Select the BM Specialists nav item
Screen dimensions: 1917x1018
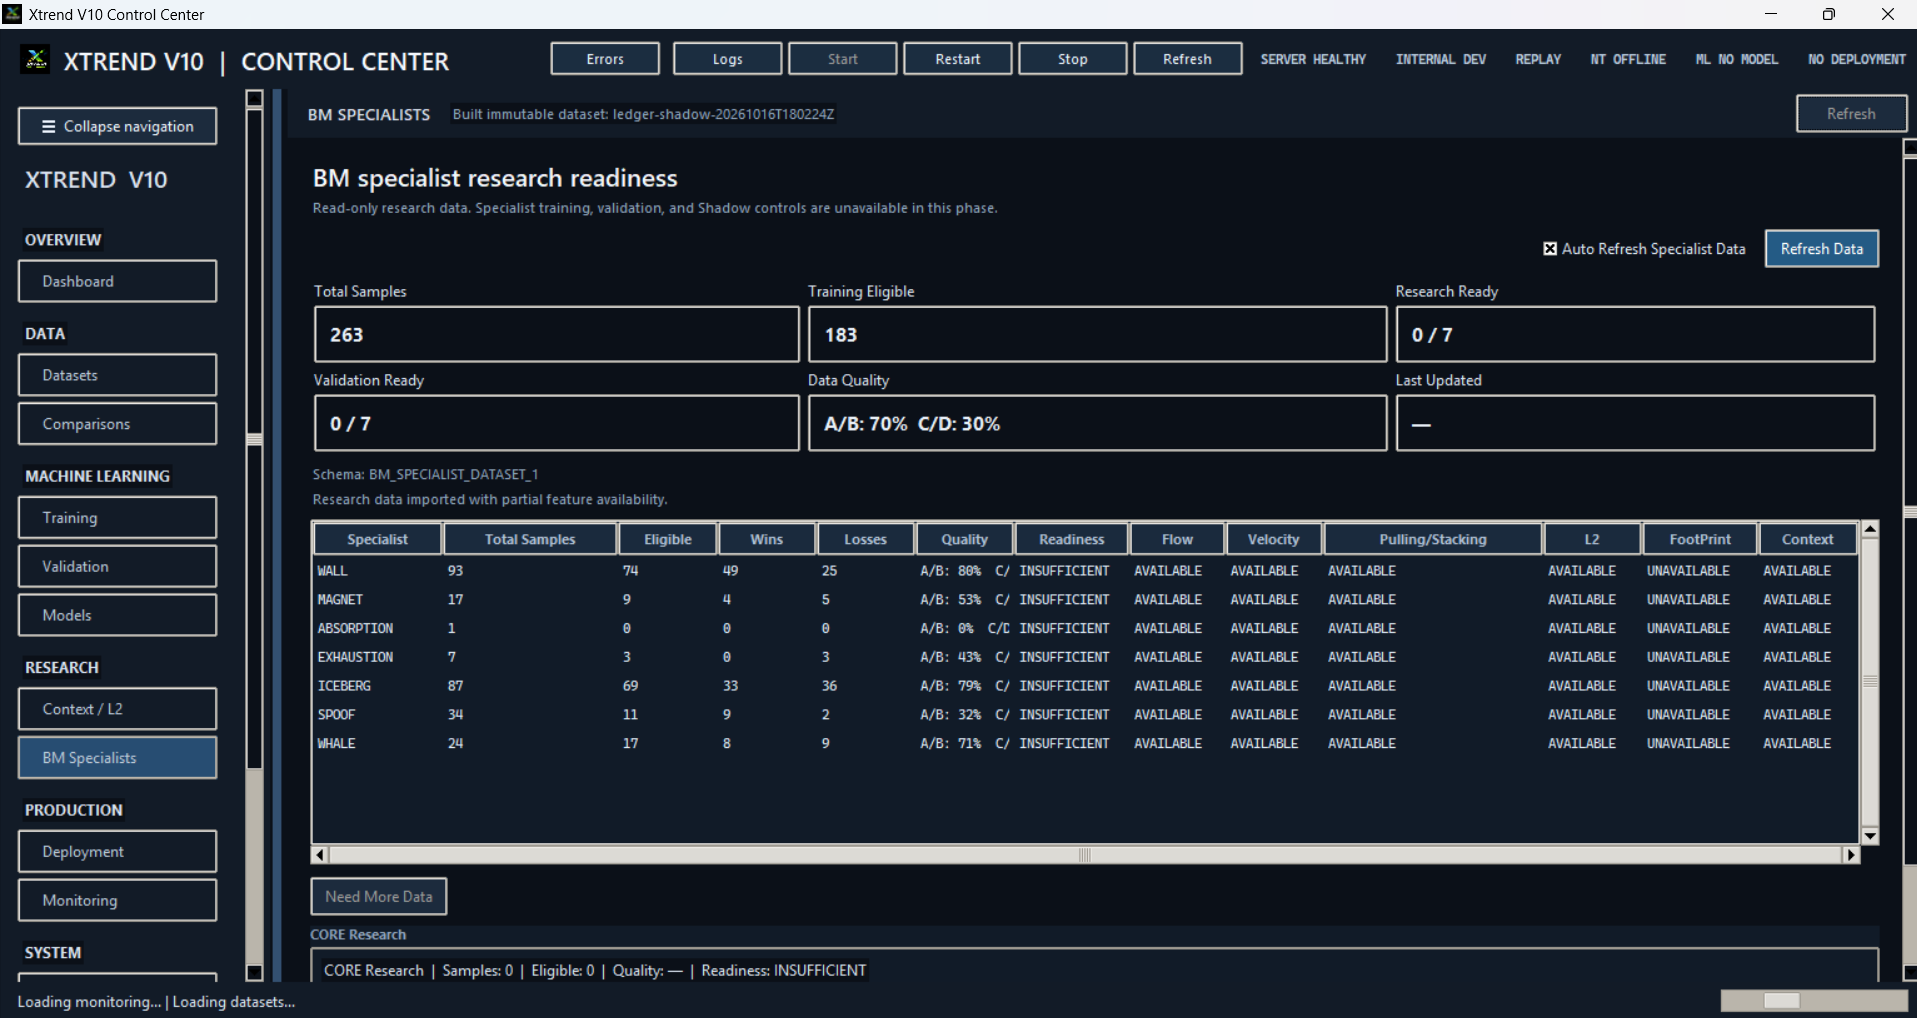[x=117, y=758]
